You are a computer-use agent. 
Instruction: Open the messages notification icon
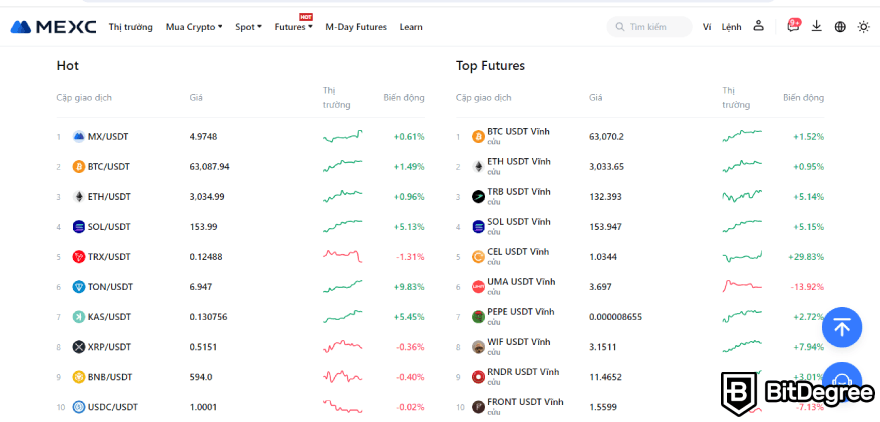click(794, 26)
